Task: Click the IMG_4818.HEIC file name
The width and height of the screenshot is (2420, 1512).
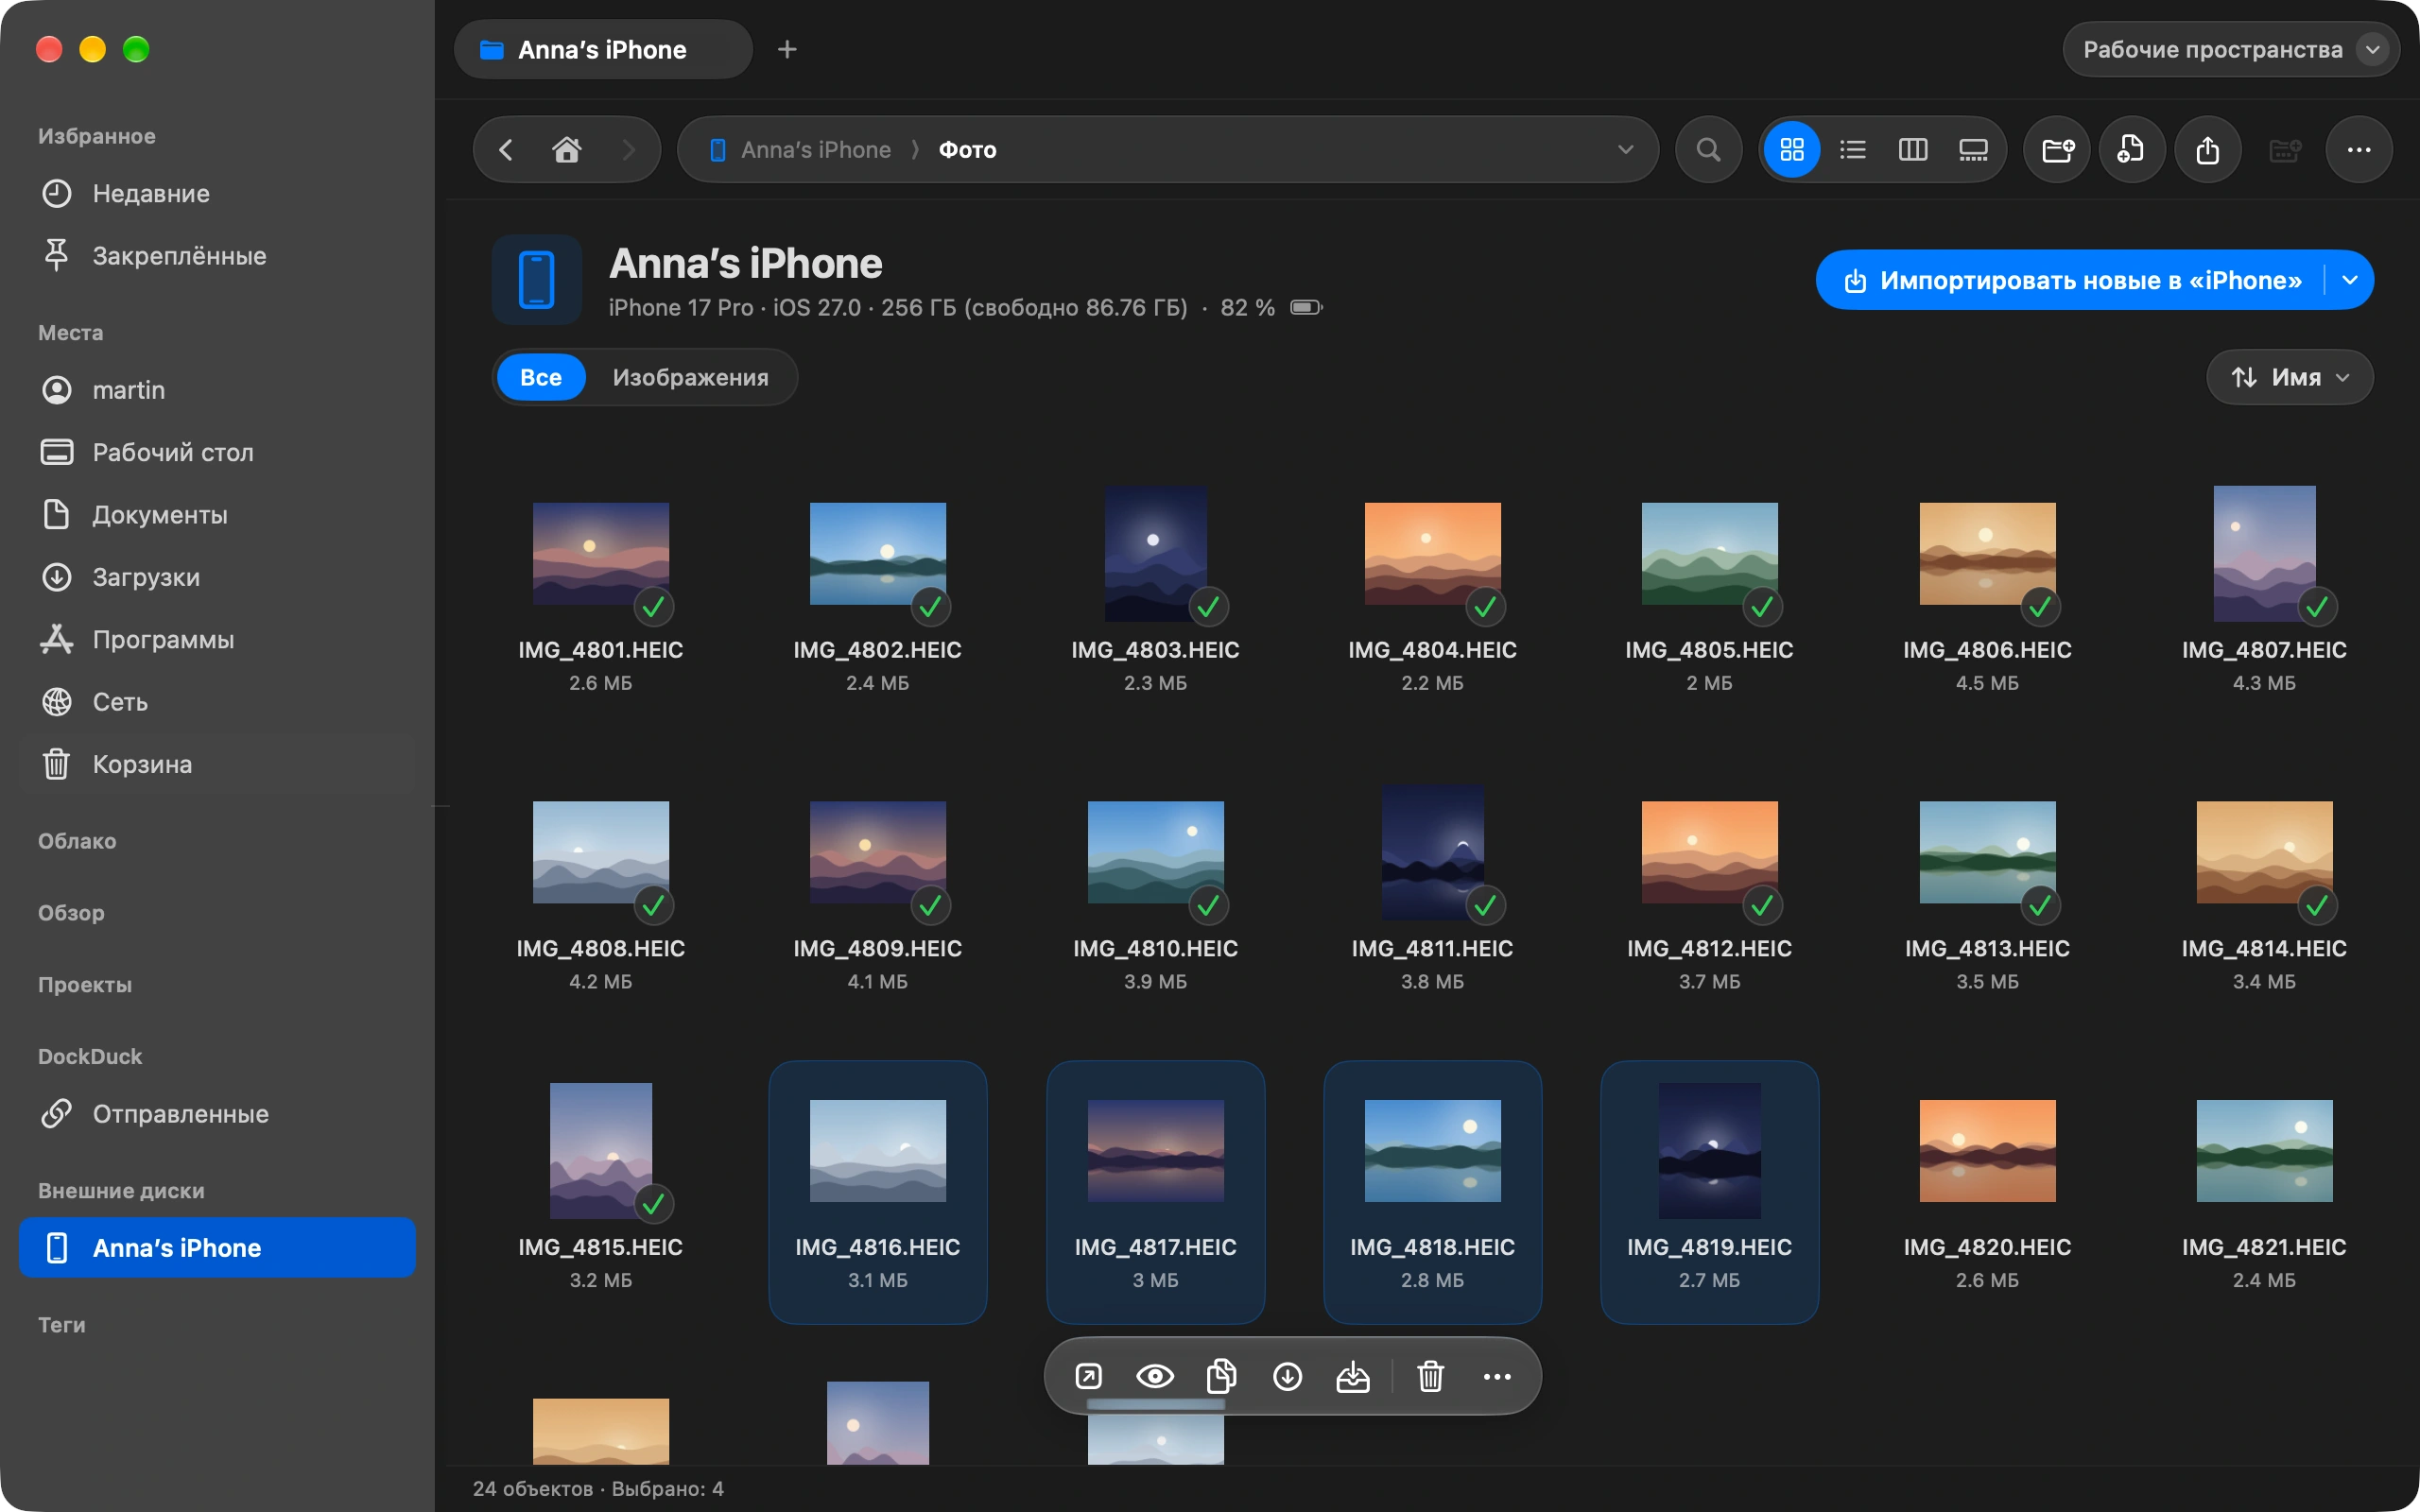Action: click(x=1432, y=1247)
